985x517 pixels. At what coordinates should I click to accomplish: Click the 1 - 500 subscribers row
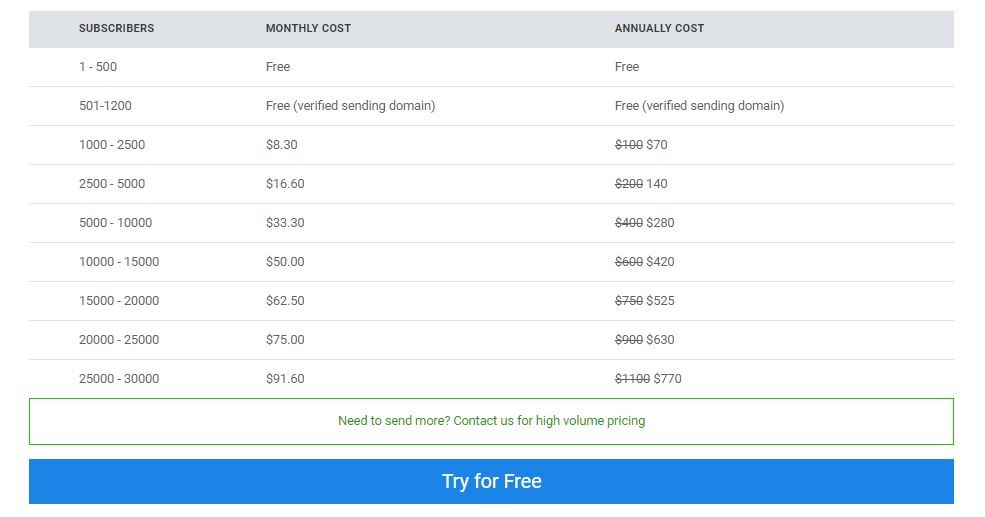pos(491,67)
